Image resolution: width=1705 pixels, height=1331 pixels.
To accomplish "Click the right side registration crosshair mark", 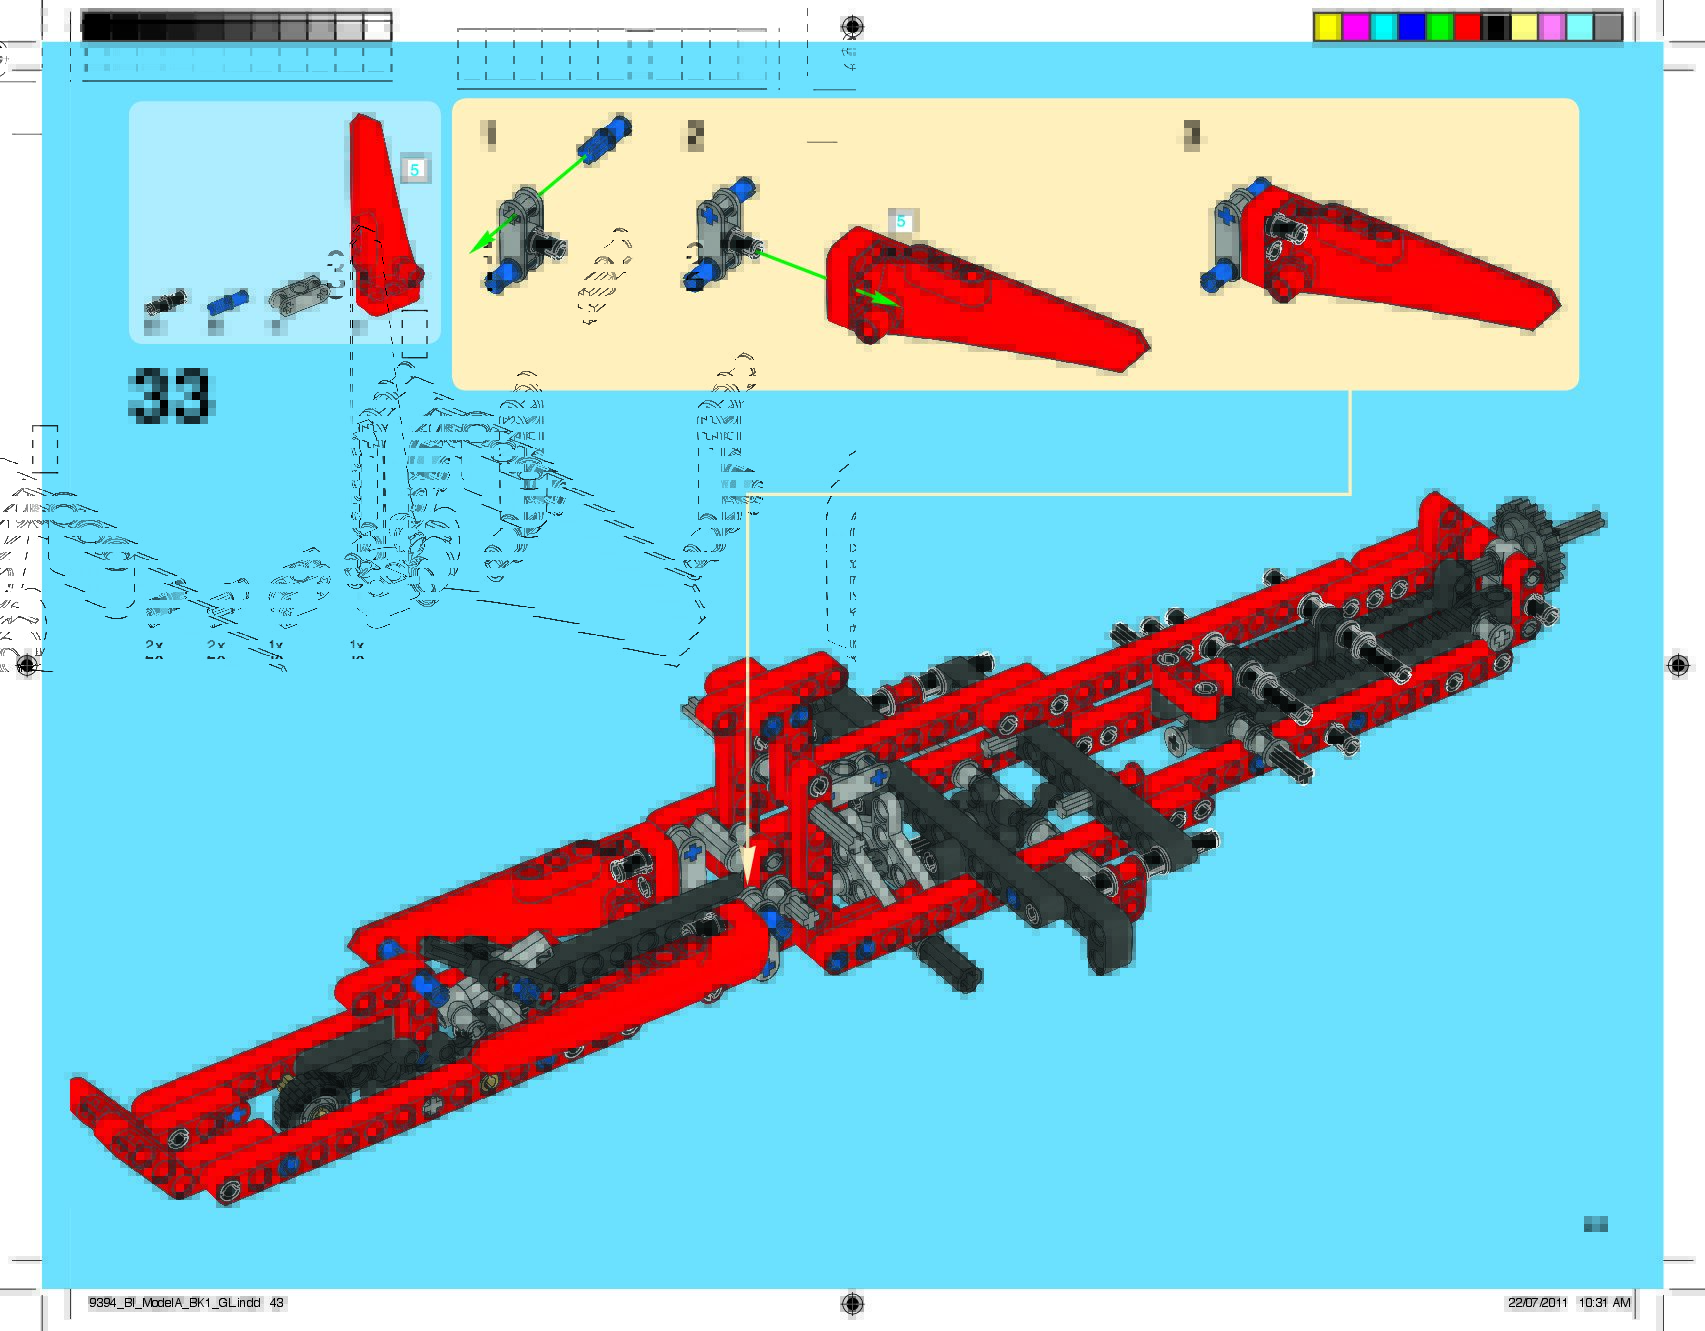I will click(1678, 665).
